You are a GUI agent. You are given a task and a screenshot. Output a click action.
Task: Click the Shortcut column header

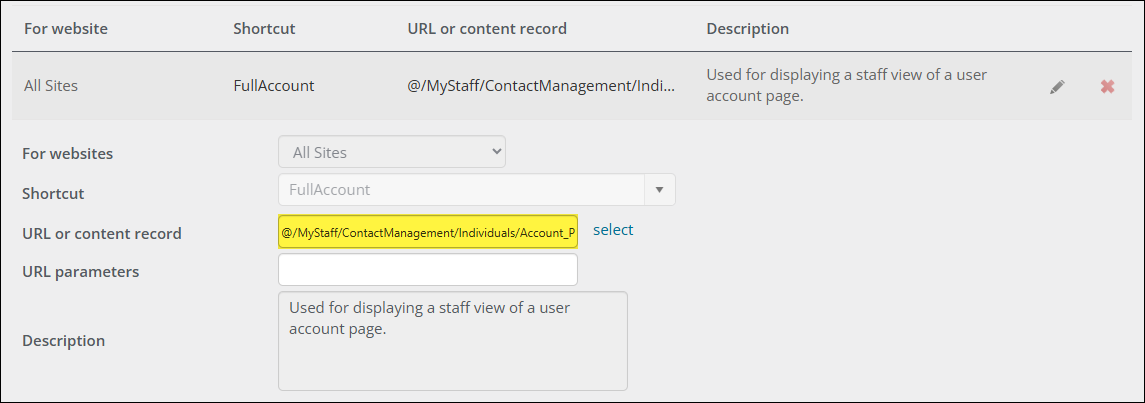pyautogui.click(x=264, y=29)
